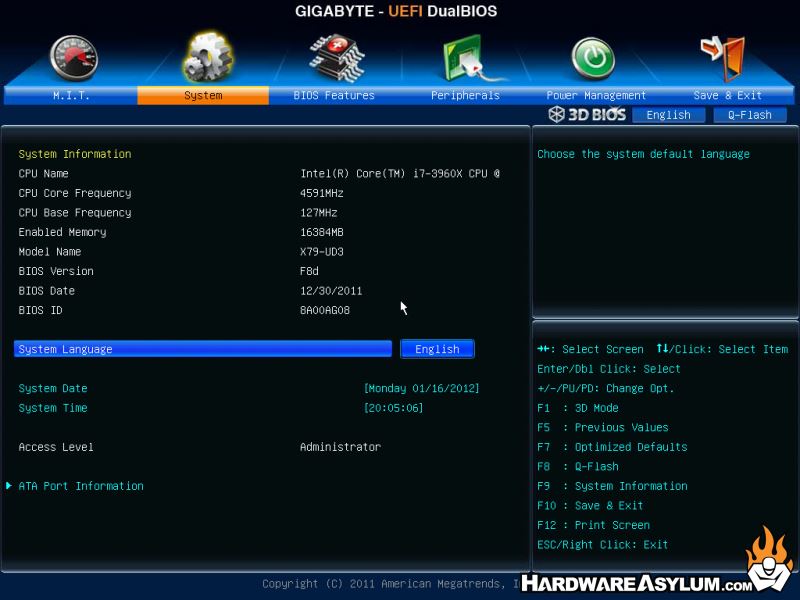Click the Enabled Memory label

tap(62, 232)
